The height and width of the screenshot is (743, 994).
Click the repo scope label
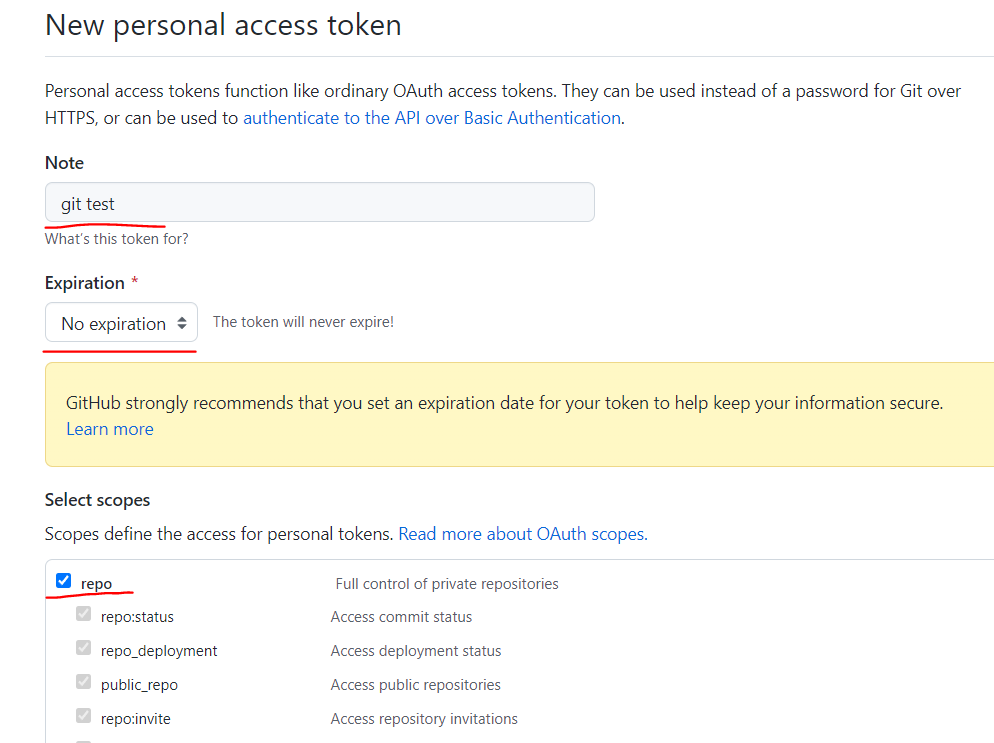tap(96, 584)
